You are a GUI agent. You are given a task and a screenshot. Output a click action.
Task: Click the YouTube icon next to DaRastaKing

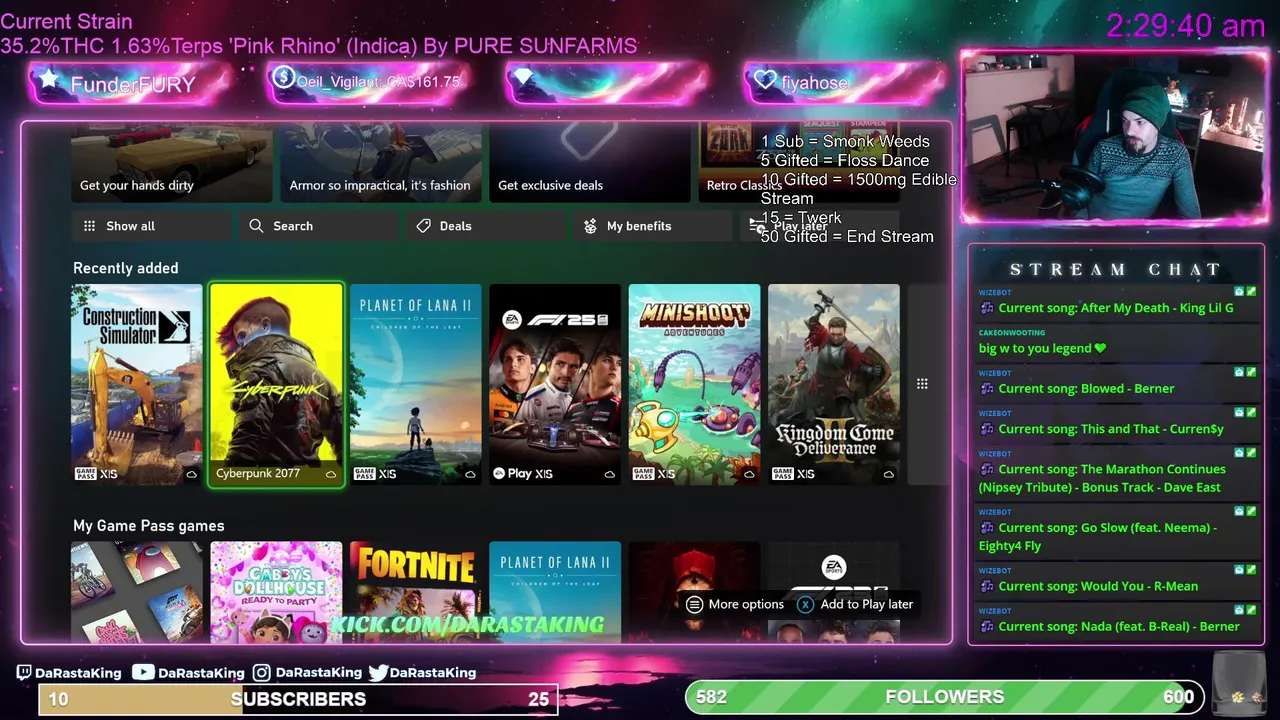[x=143, y=673]
